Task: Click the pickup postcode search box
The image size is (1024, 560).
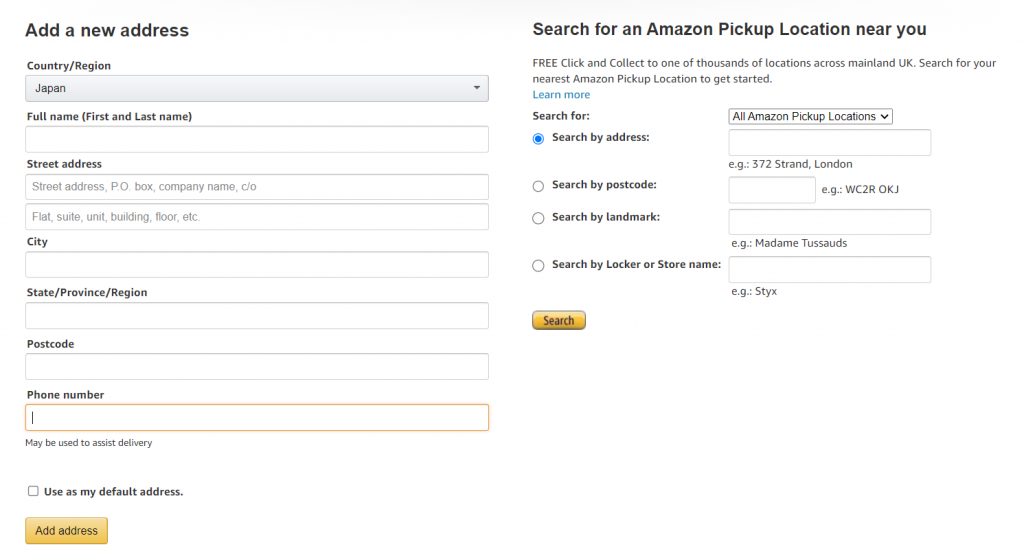Action: [772, 190]
